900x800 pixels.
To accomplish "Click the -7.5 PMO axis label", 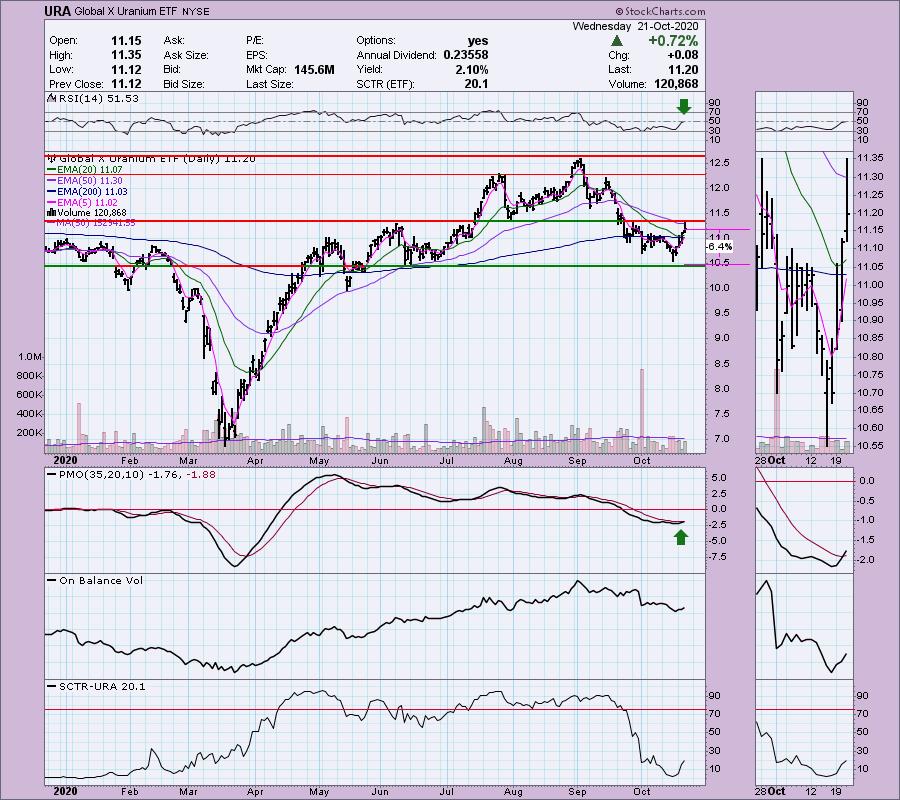I will [x=719, y=557].
